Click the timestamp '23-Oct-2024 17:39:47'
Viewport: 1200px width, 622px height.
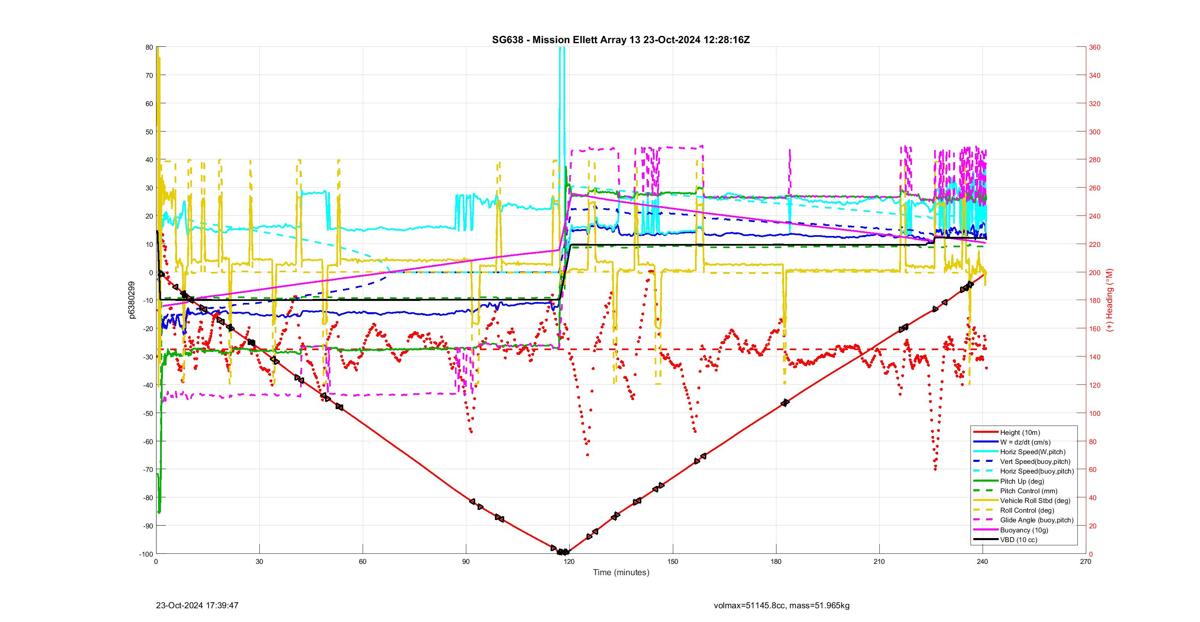(197, 605)
